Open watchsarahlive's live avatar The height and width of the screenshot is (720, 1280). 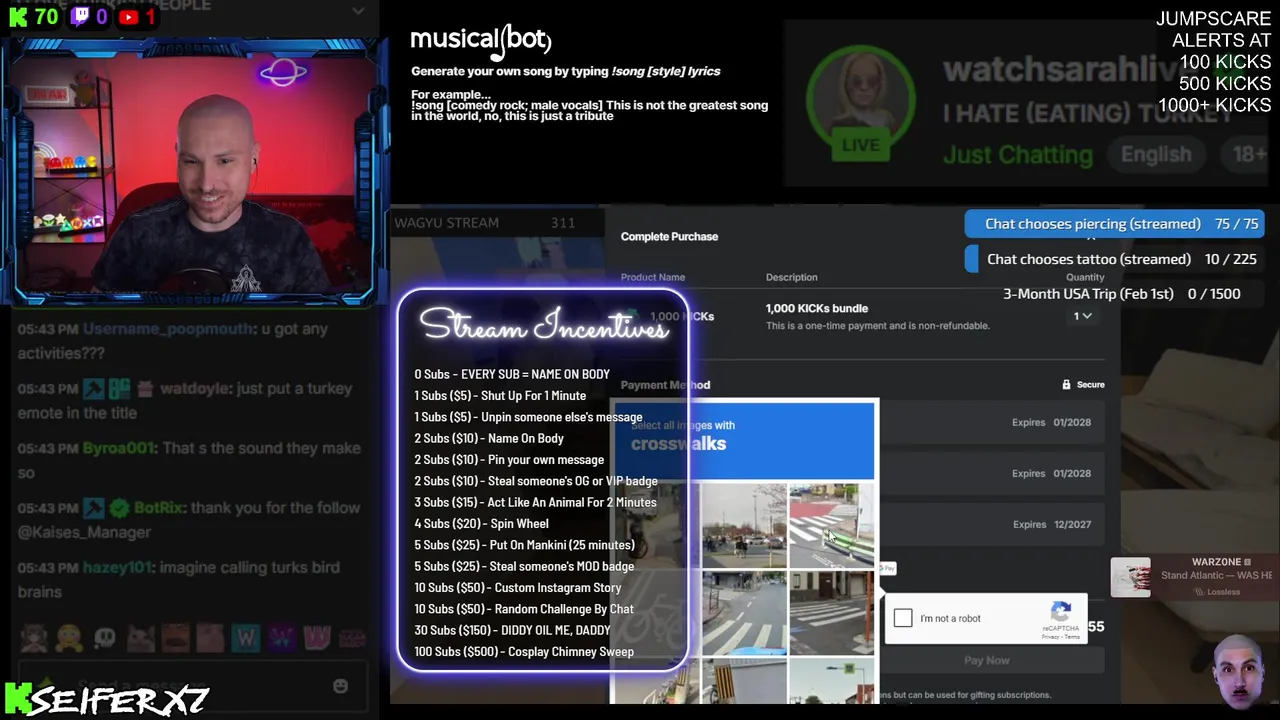click(860, 103)
